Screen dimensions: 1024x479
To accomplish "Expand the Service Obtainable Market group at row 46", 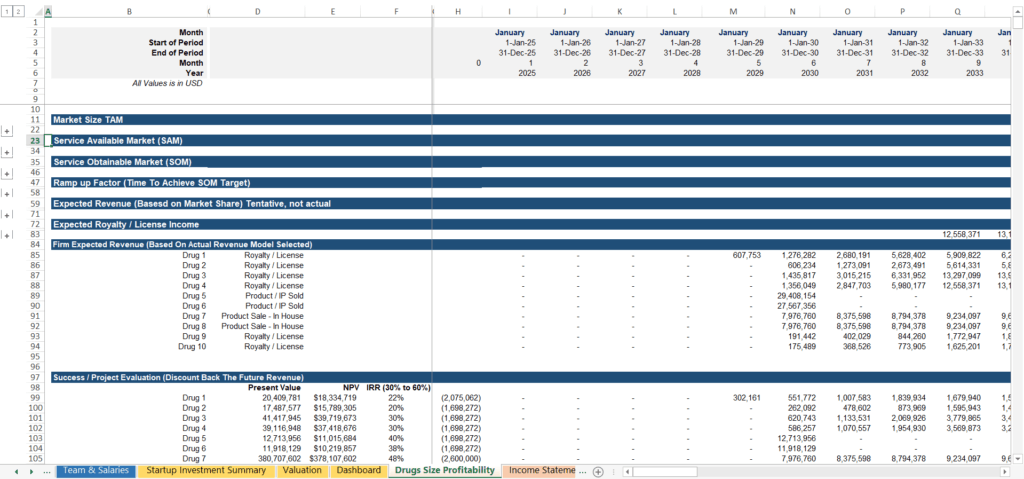I will point(8,172).
